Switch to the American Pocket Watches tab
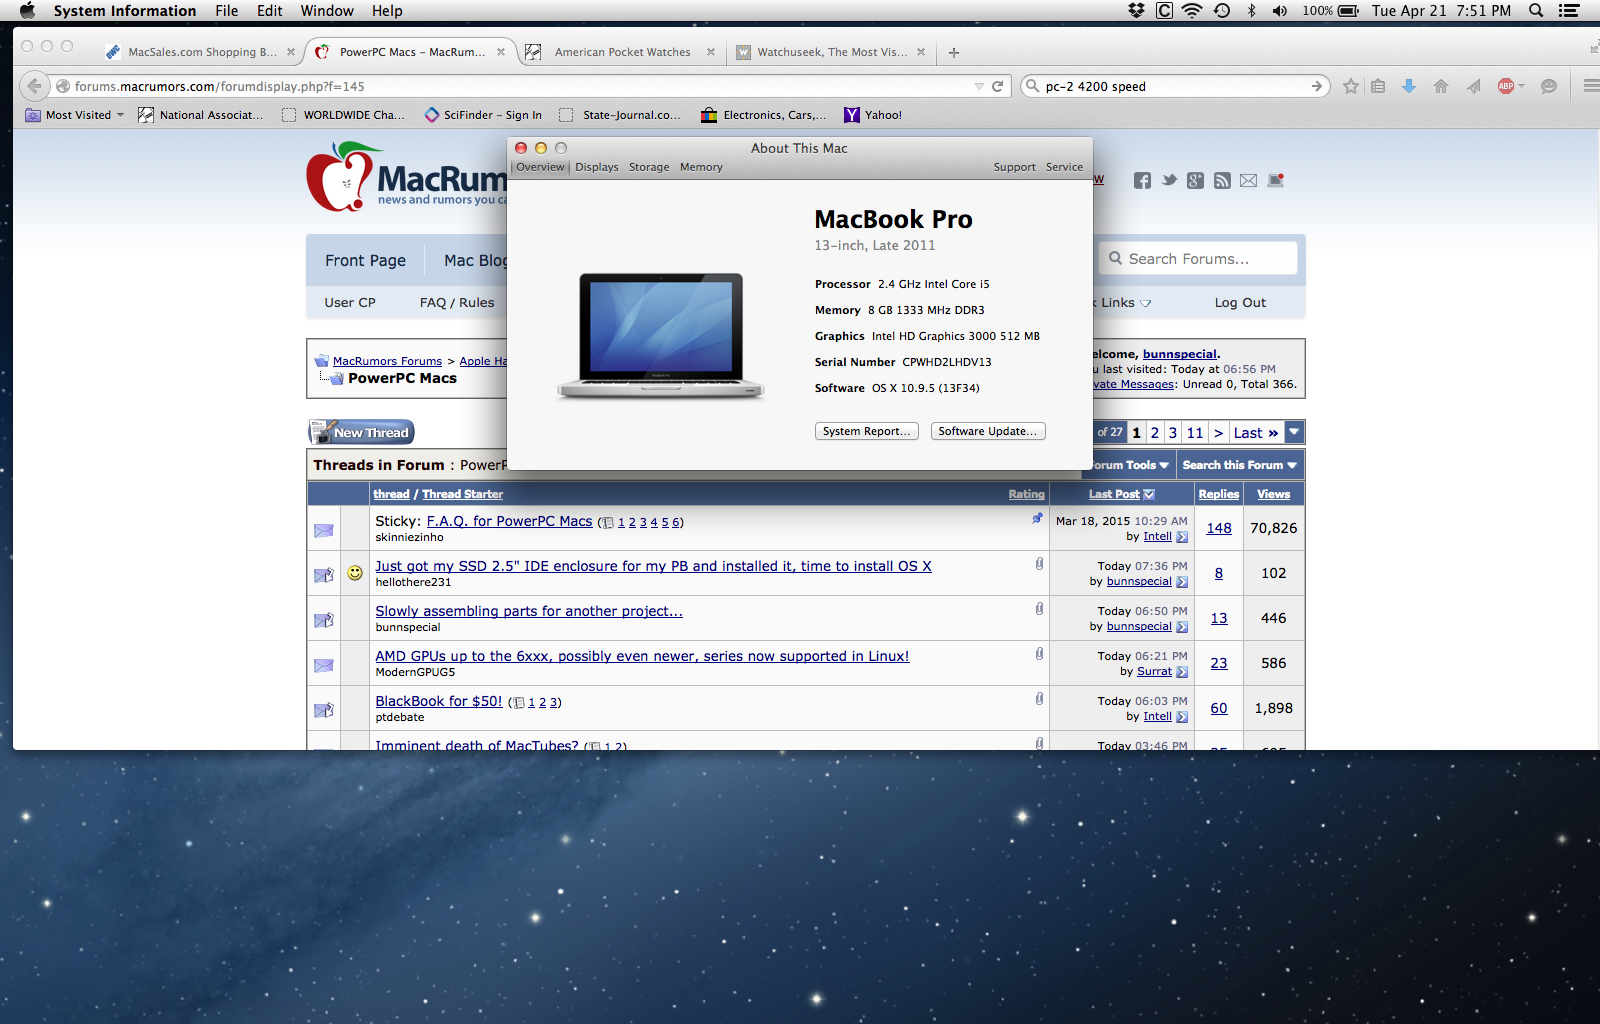The image size is (1600, 1024). 622,52
